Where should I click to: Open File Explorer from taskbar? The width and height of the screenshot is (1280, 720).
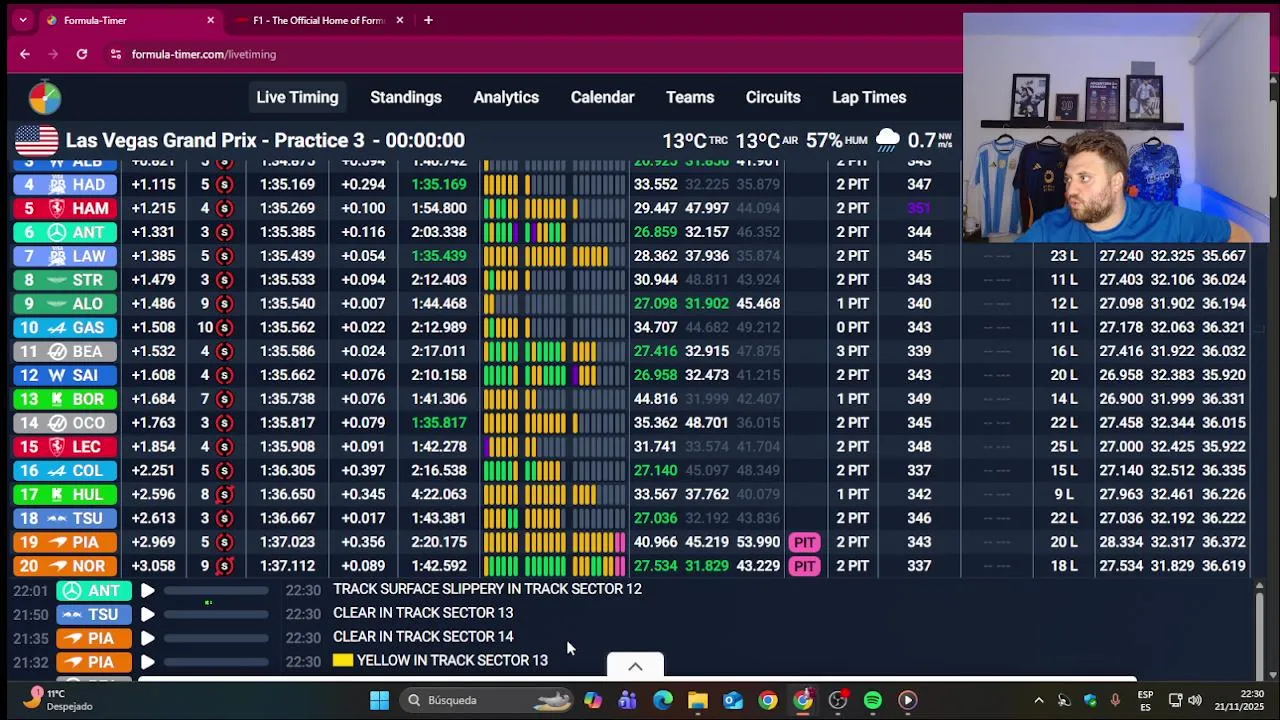(x=698, y=700)
